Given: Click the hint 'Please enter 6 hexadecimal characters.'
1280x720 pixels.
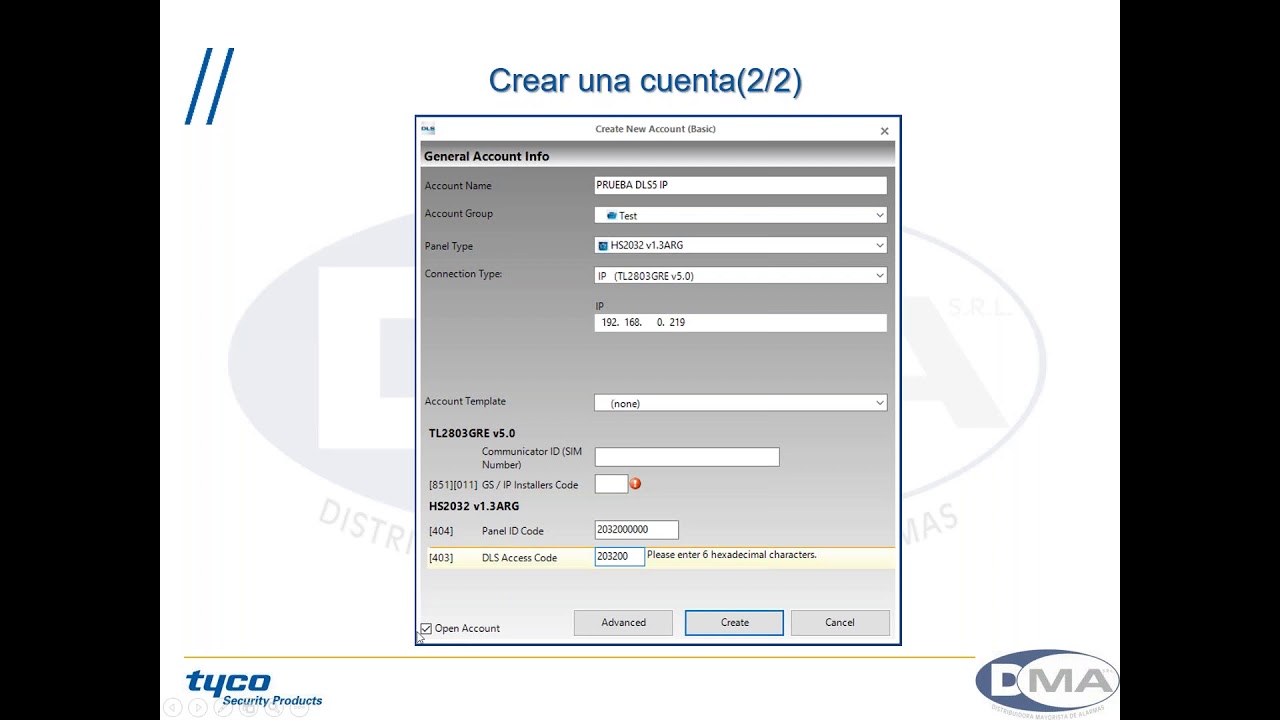Looking at the screenshot, I should point(731,554).
